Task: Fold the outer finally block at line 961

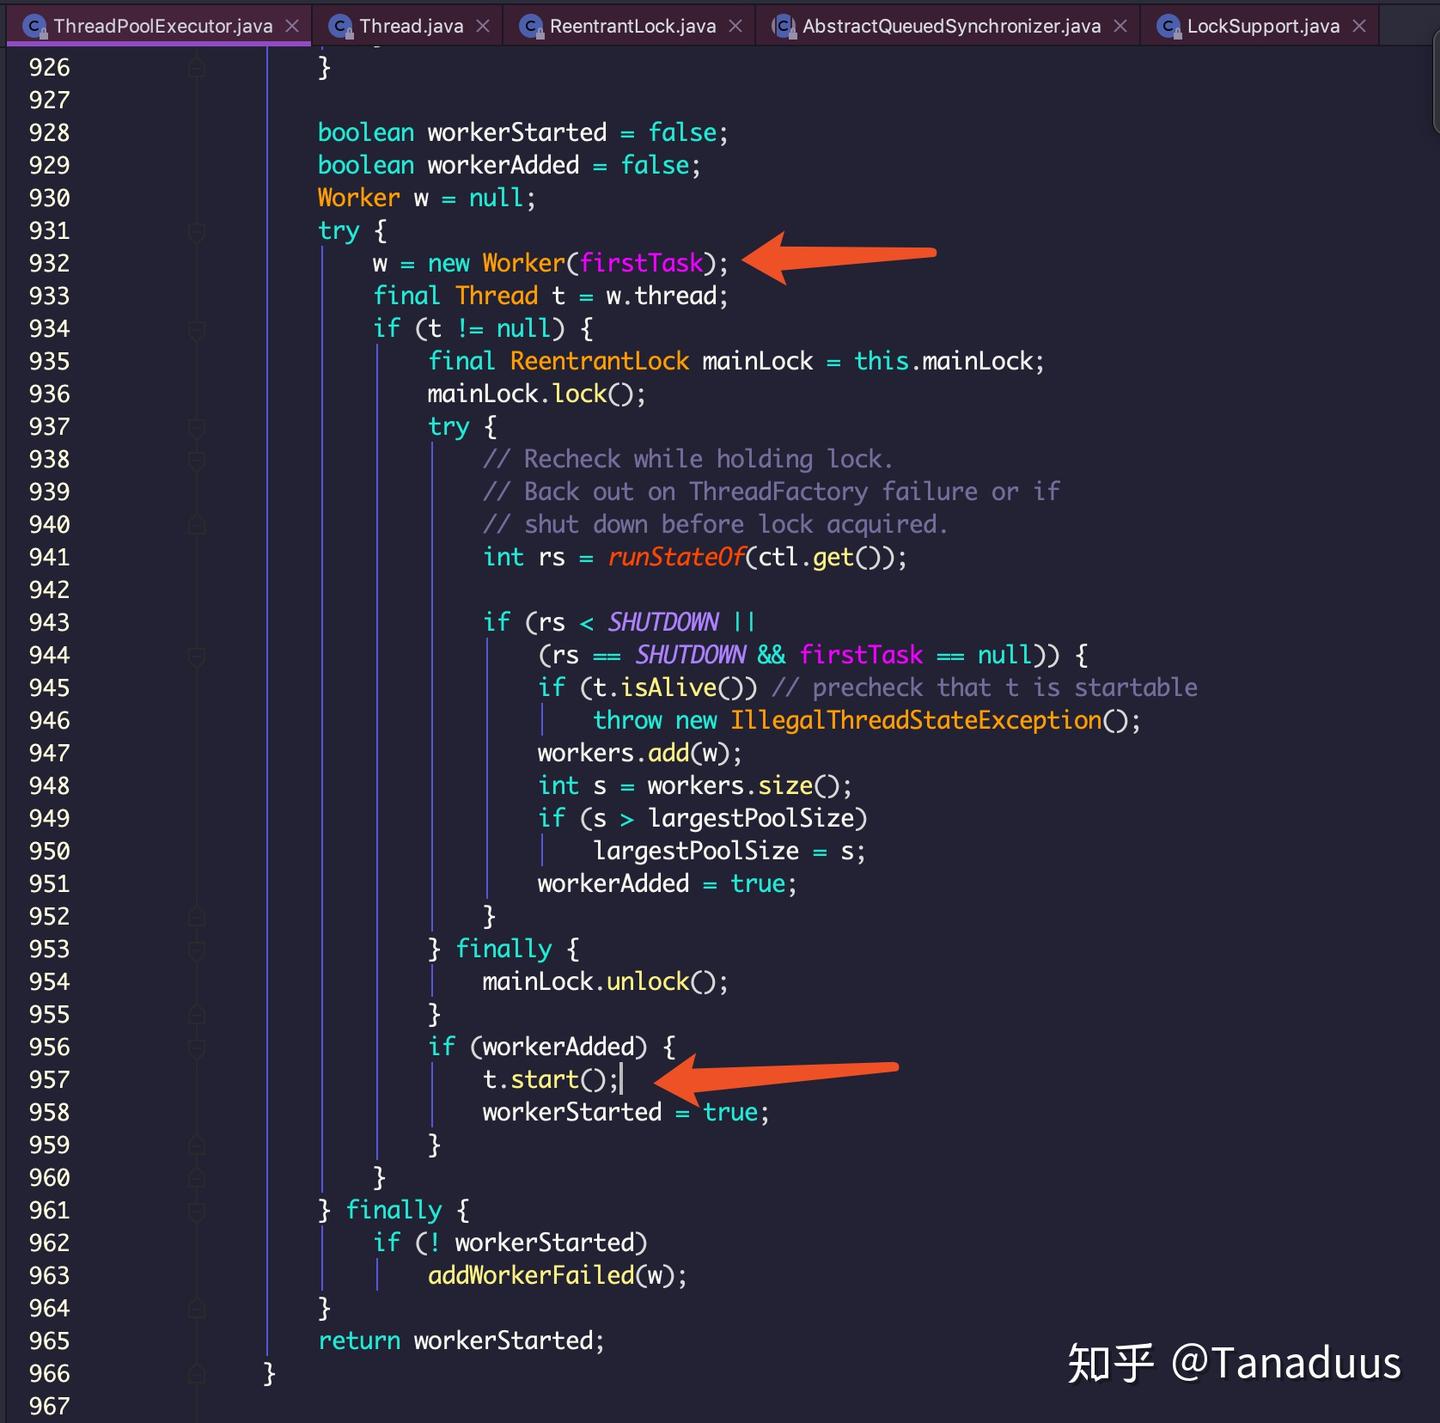Action: tap(197, 1211)
